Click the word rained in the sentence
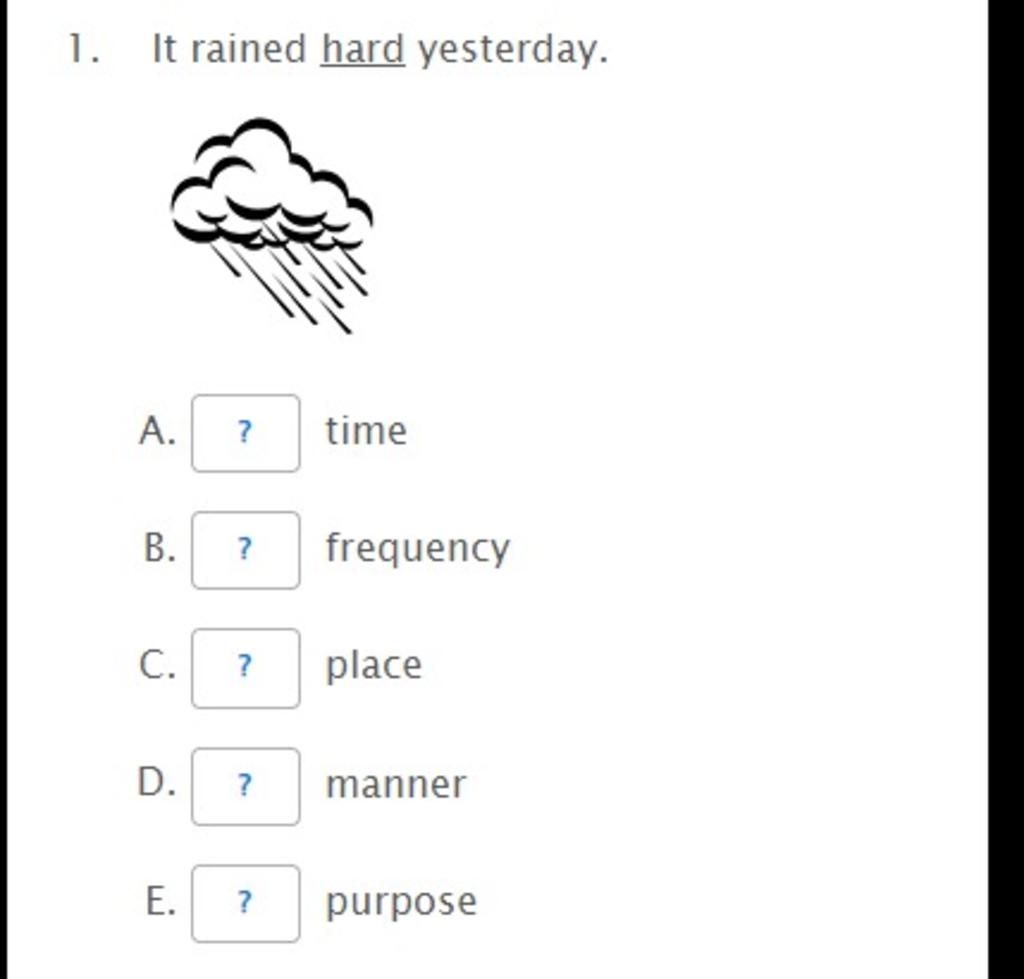 pyautogui.click(x=248, y=49)
